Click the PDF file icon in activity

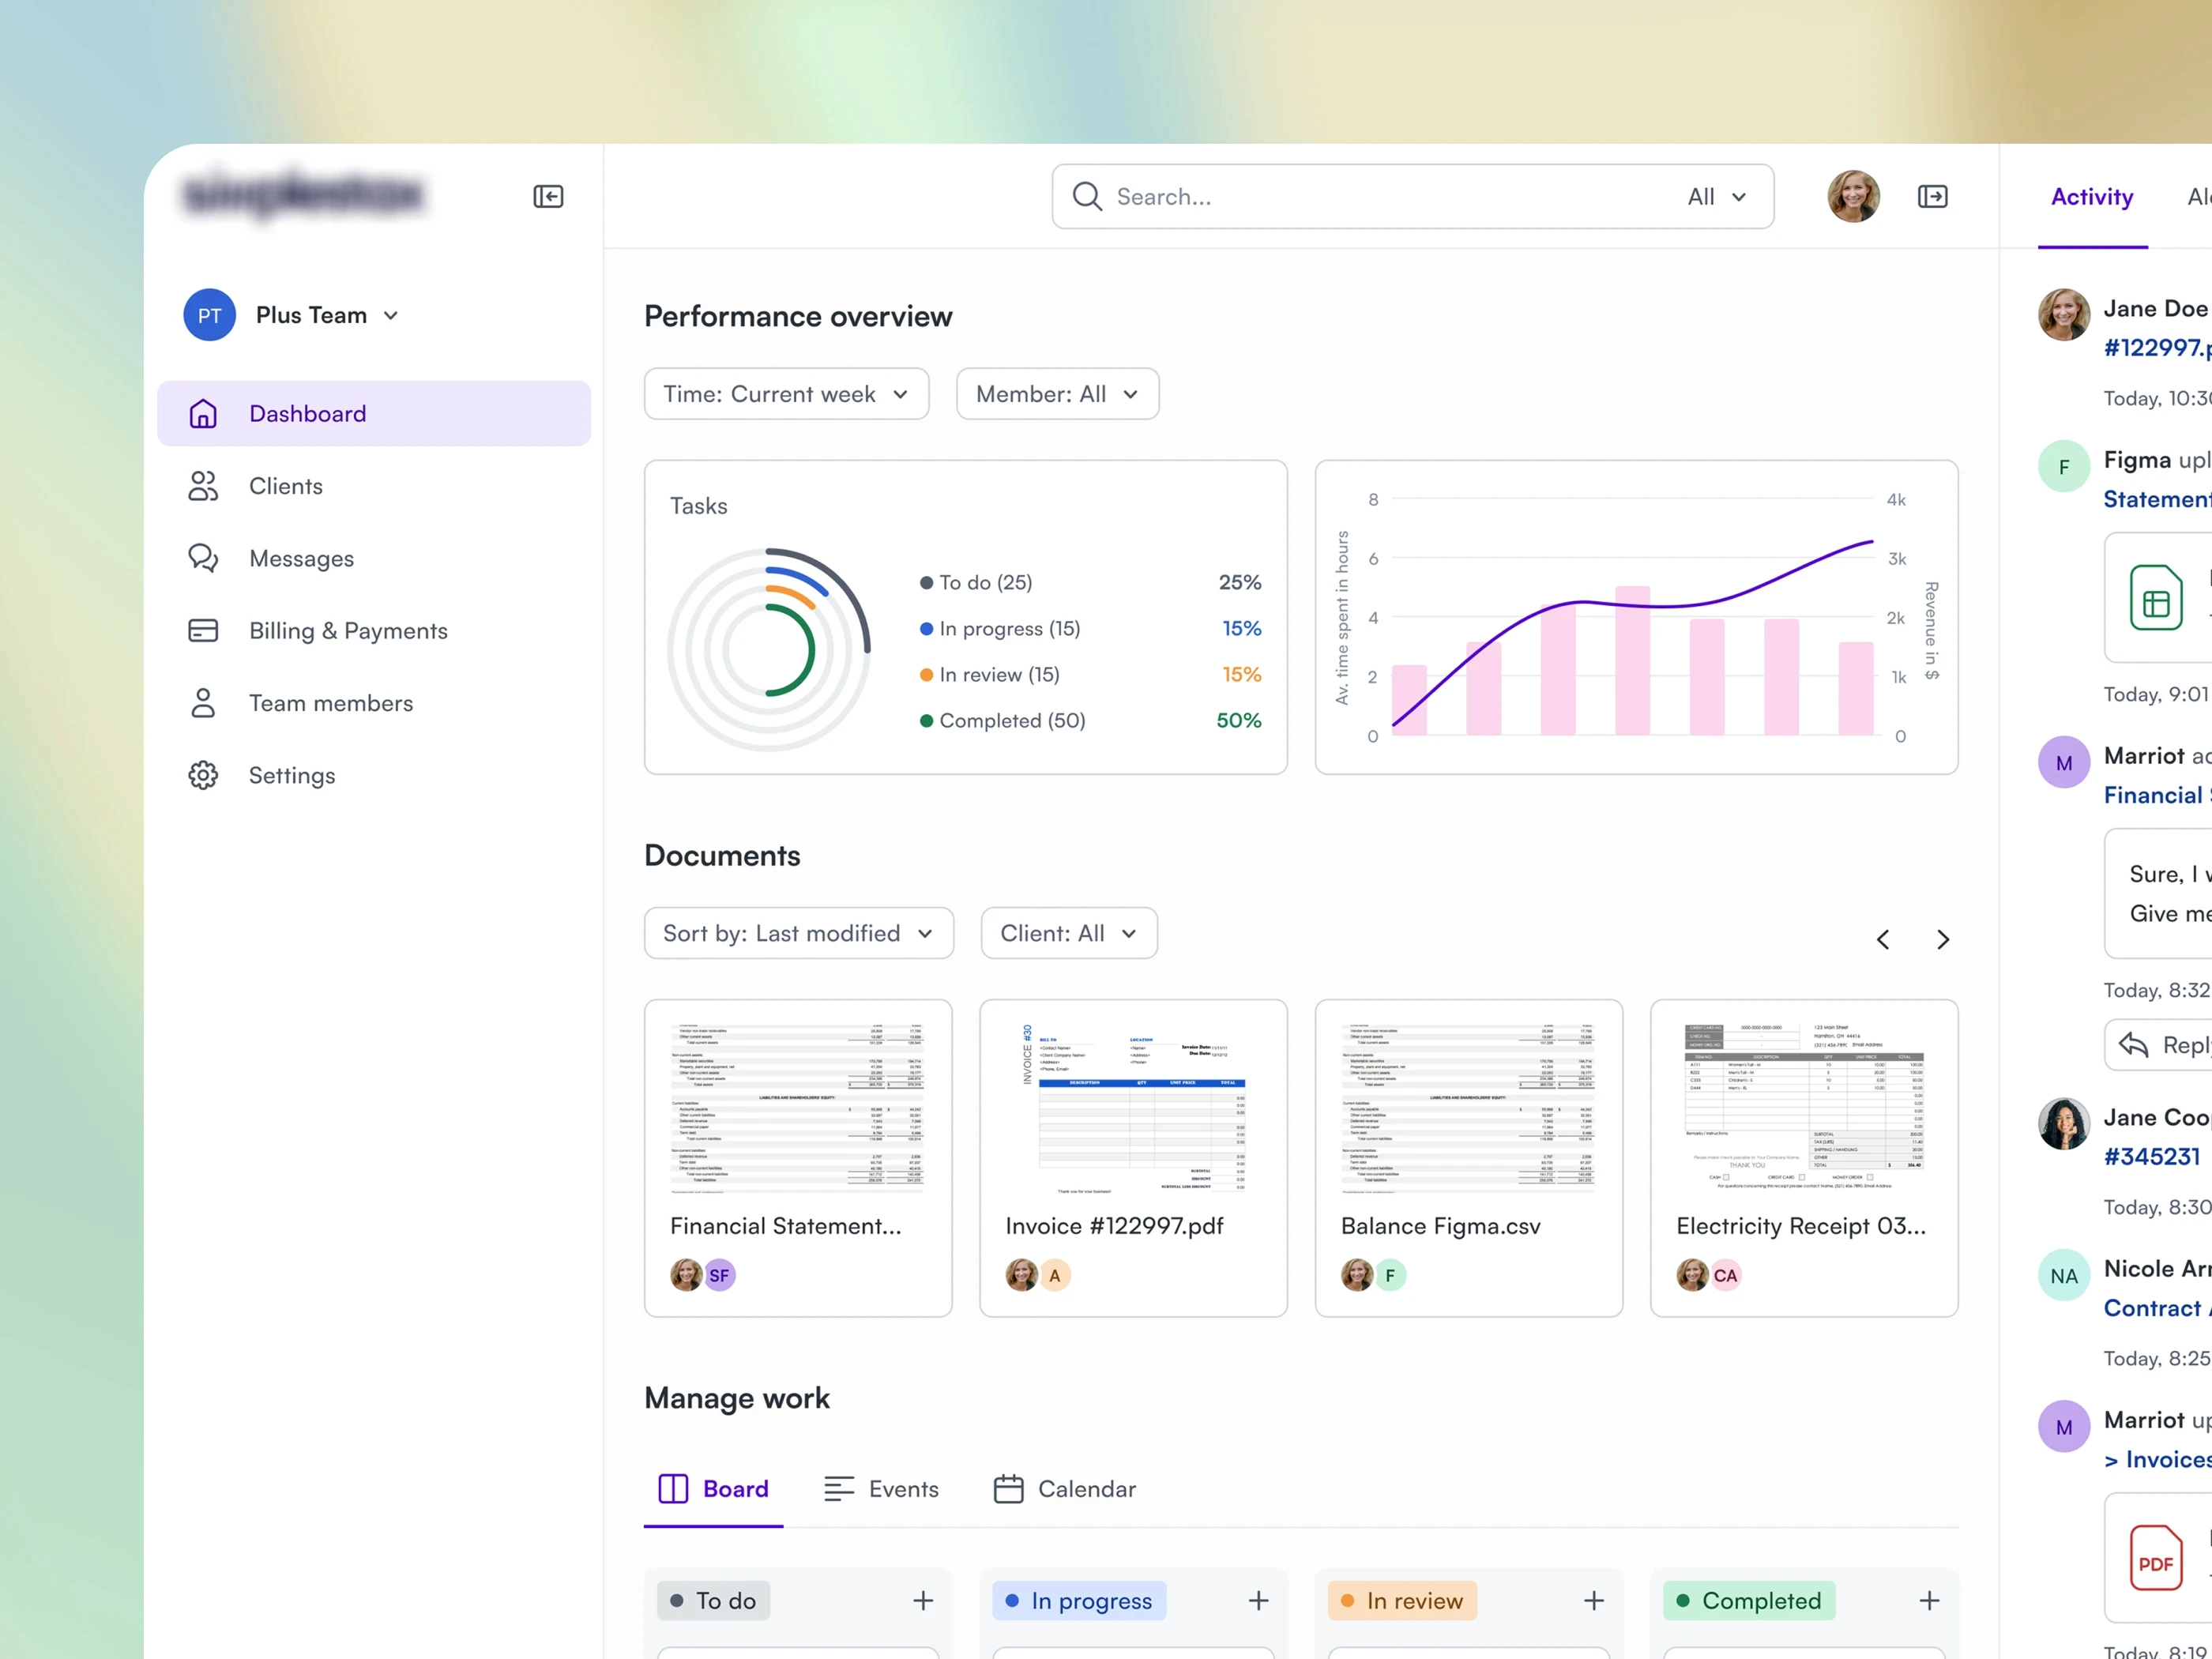[x=2156, y=1558]
